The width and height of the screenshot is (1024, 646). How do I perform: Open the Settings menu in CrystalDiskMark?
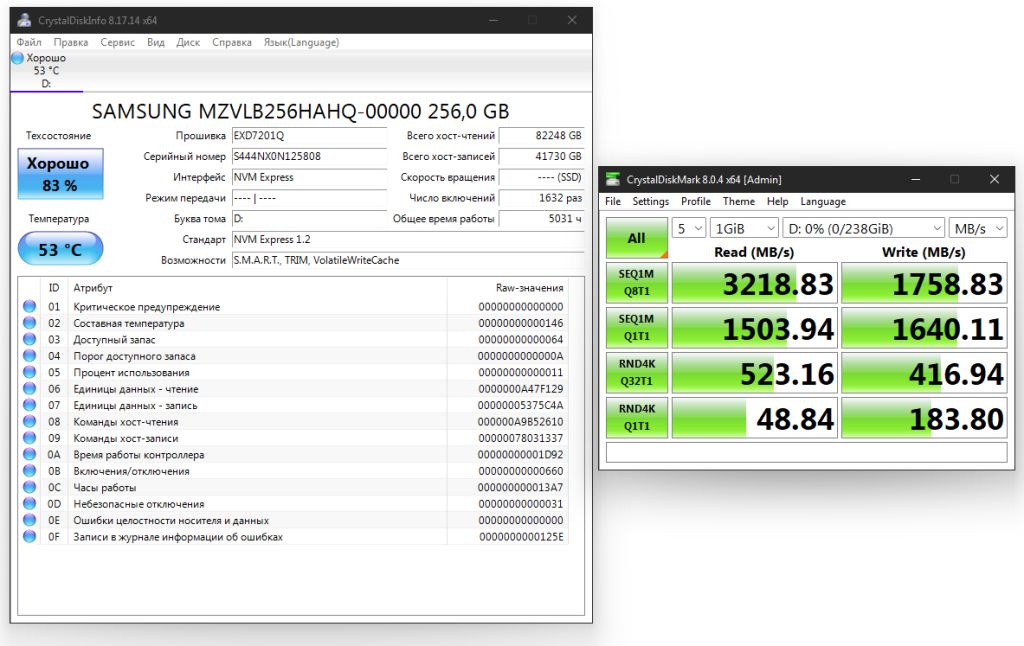tap(650, 201)
